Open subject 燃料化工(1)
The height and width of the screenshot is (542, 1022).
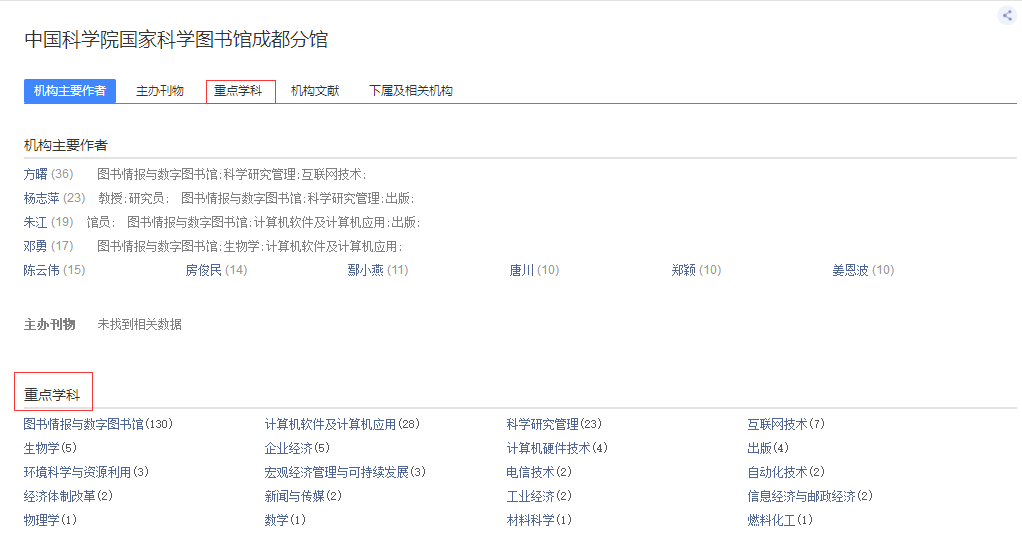point(780,520)
